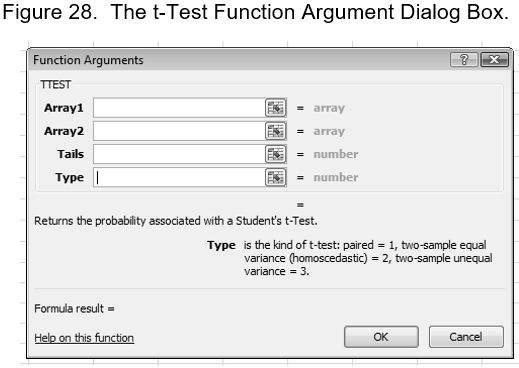Click the Type range selector icon
This screenshot has width=519, height=368.
[x=276, y=177]
